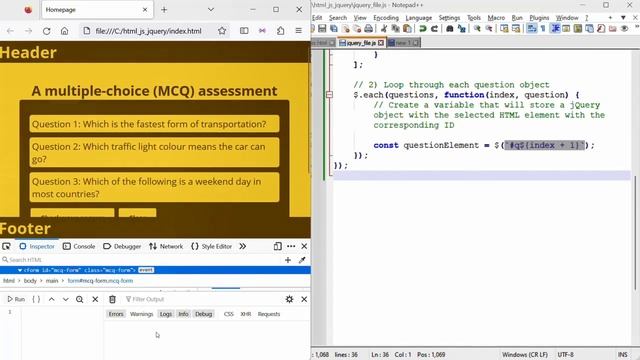Select main in the breadcrumb

tap(52, 281)
